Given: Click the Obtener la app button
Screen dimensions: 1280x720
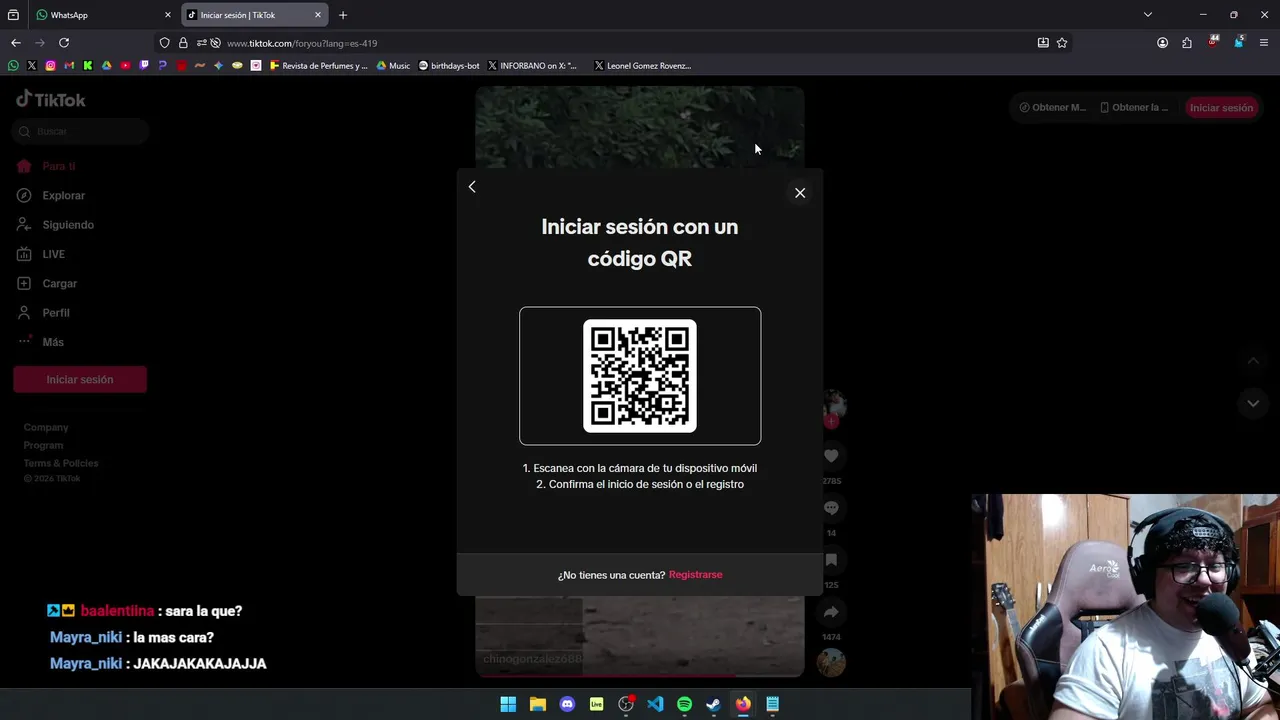Looking at the screenshot, I should (x=1134, y=108).
